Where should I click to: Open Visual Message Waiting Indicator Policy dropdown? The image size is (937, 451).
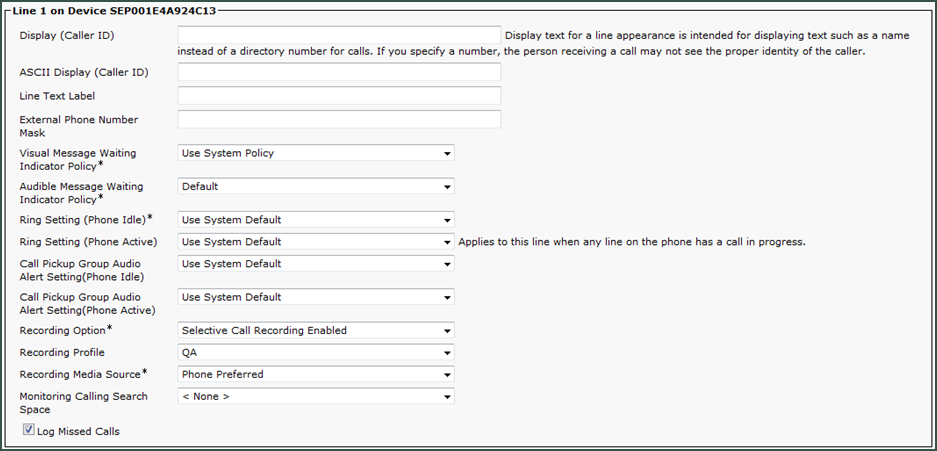[x=316, y=153]
